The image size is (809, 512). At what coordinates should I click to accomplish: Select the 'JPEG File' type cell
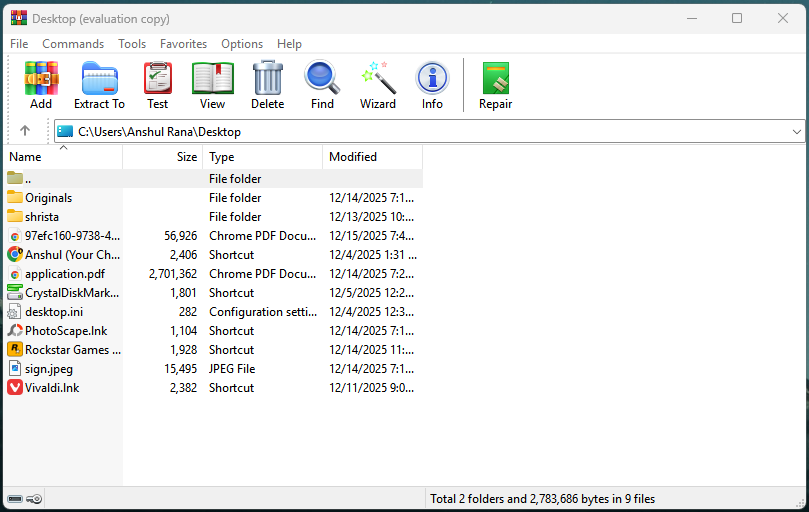point(232,369)
